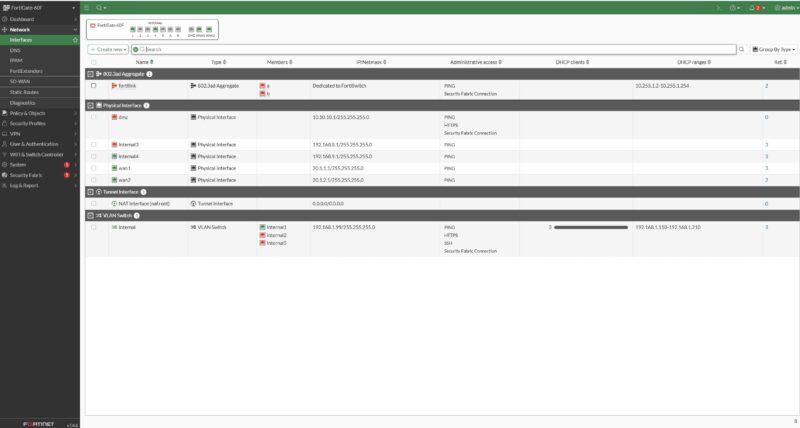Click the internal3 port status icon
Viewport: 800px width, 428px height.
coord(114,144)
